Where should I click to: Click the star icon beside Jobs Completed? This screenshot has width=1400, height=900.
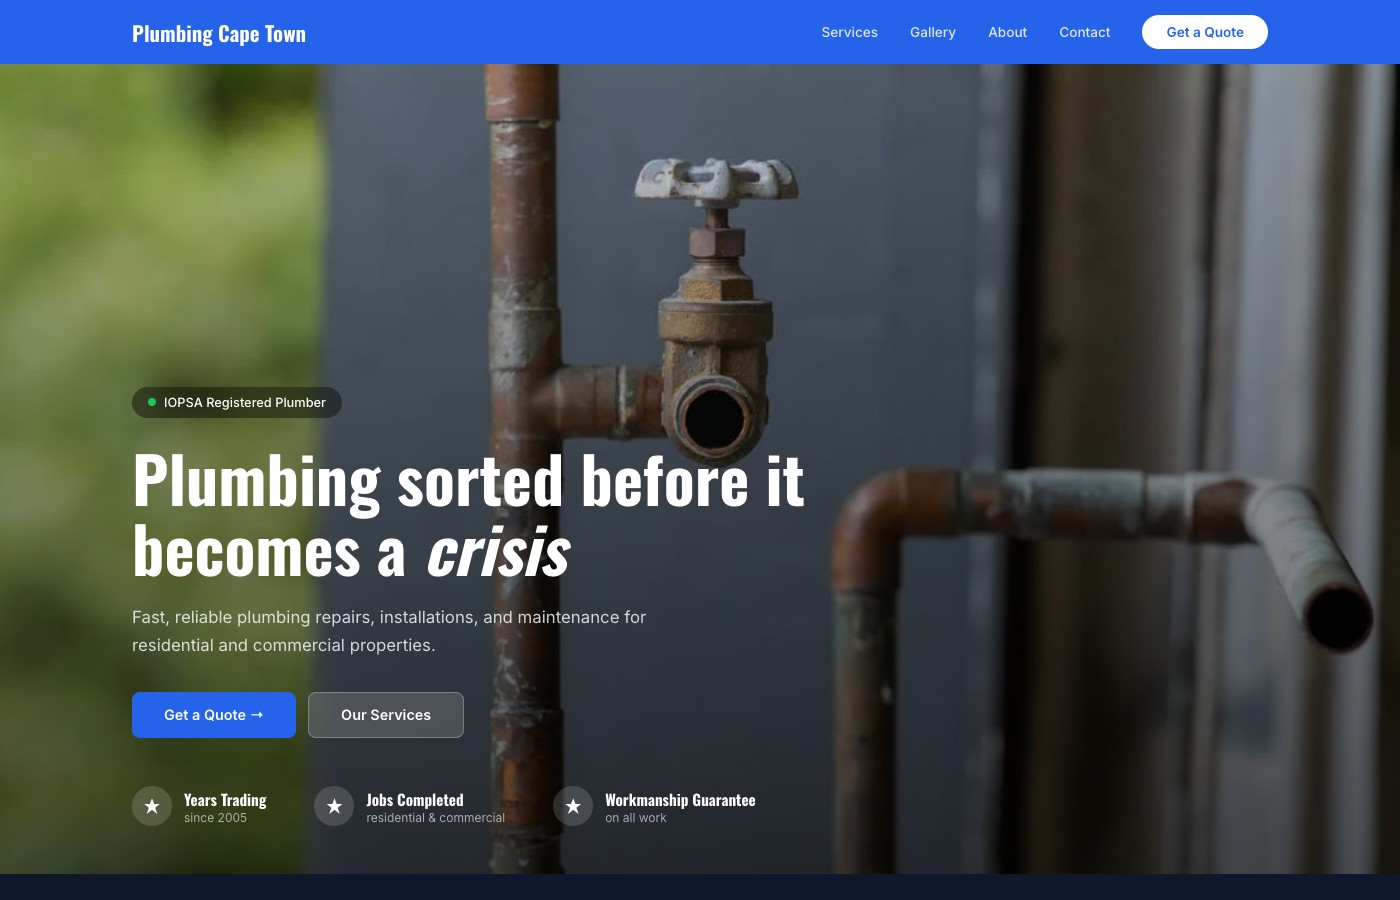[x=334, y=806]
